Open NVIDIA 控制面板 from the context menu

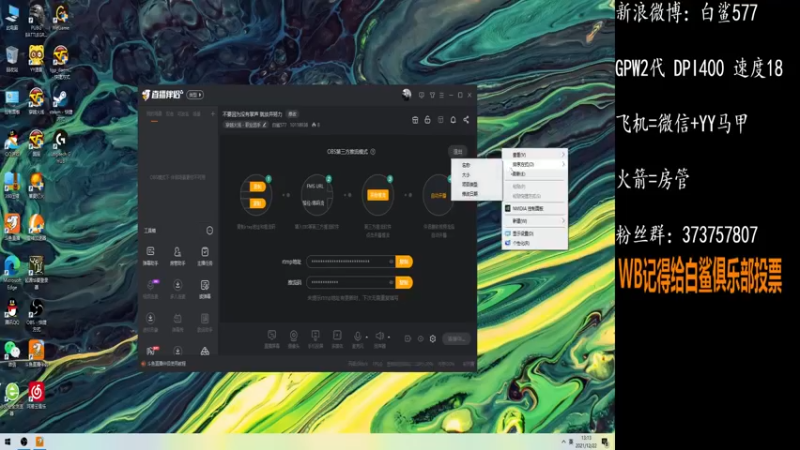[x=535, y=209]
